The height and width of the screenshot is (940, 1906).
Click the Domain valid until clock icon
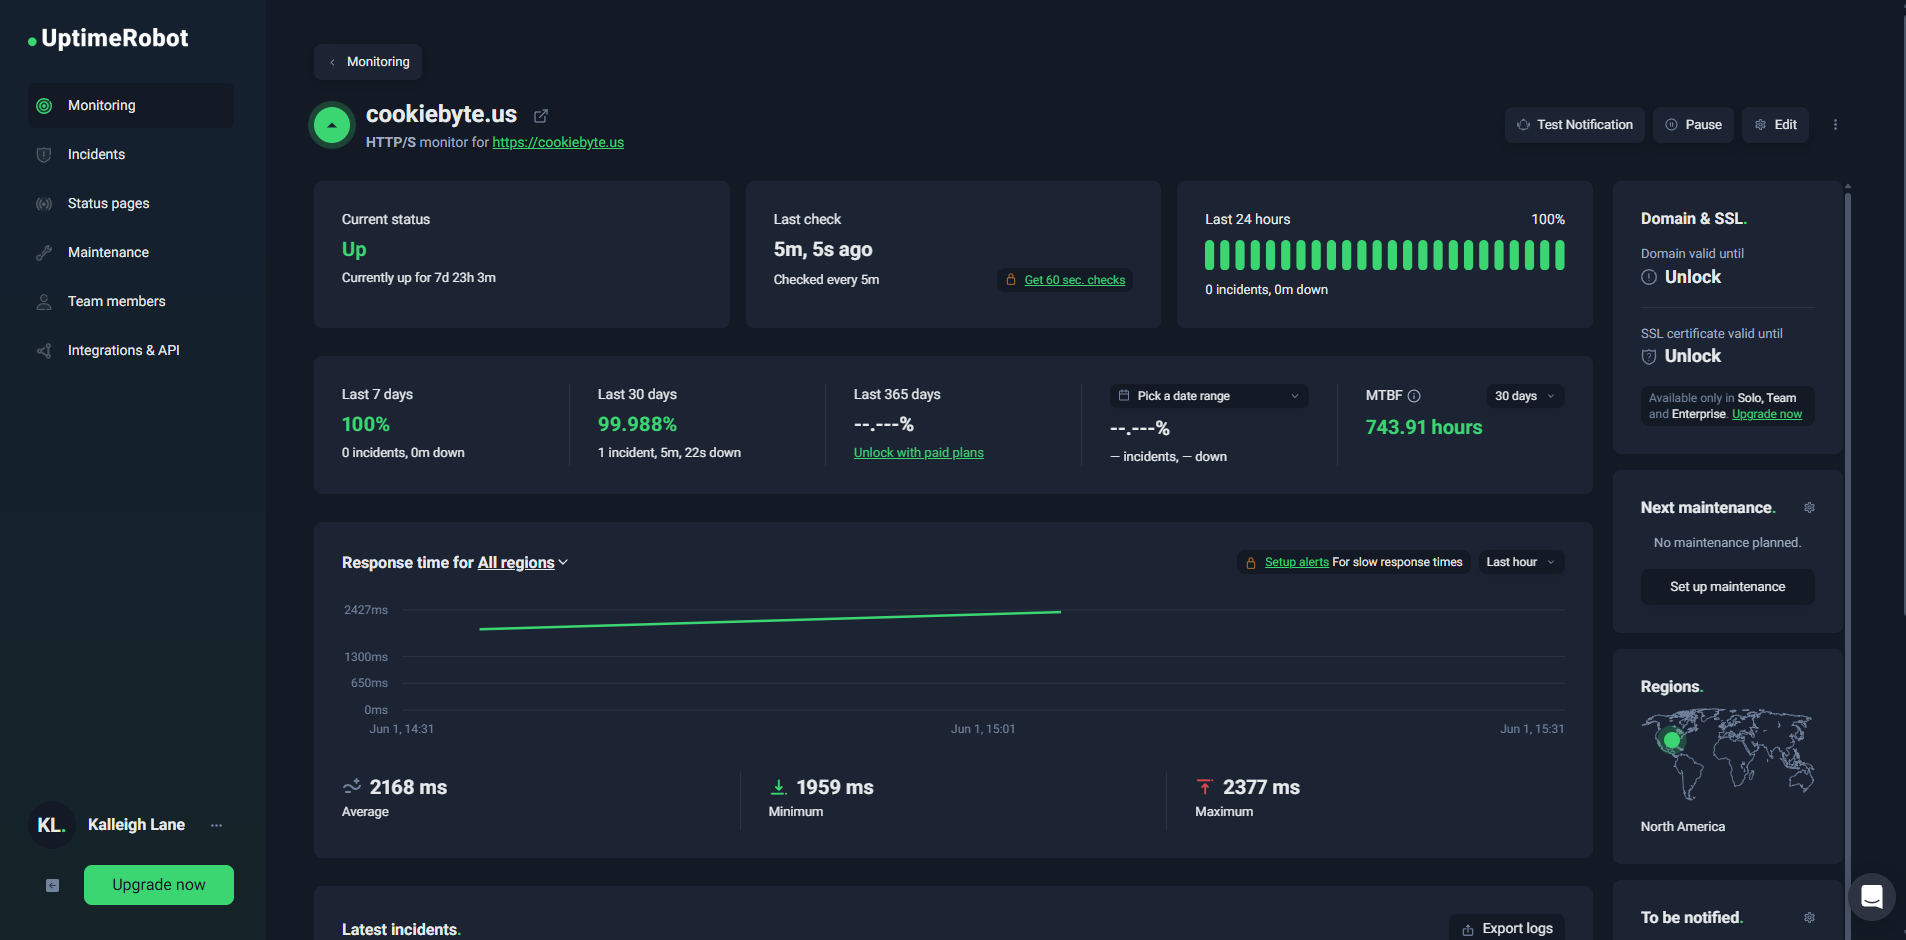1649,277
